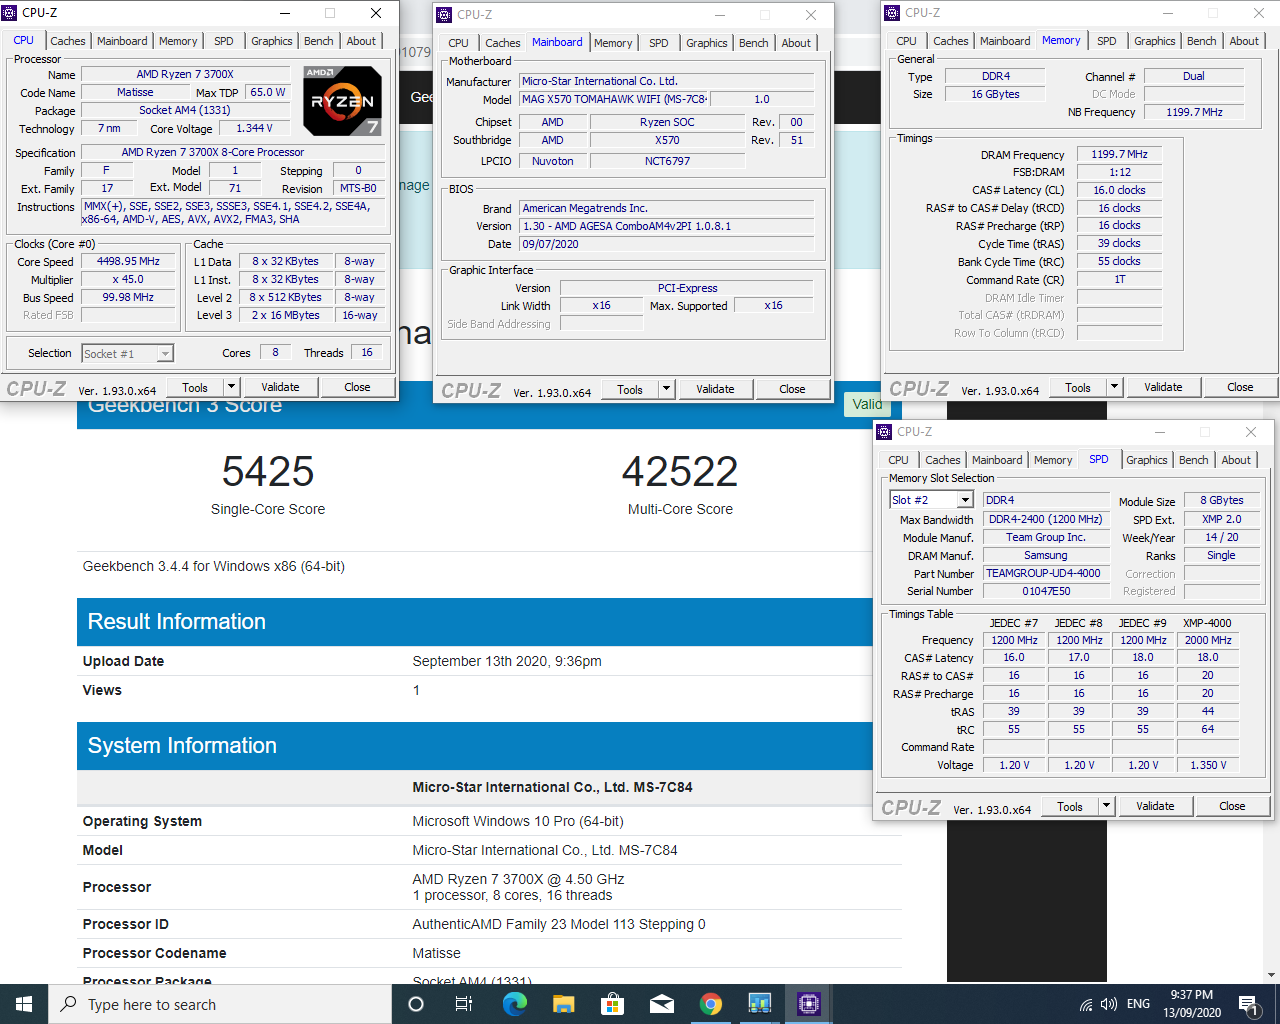1280x1024 pixels.
Task: Click the DRAM Frequency value 1199.7 MHz in Timings
Action: pos(1120,154)
